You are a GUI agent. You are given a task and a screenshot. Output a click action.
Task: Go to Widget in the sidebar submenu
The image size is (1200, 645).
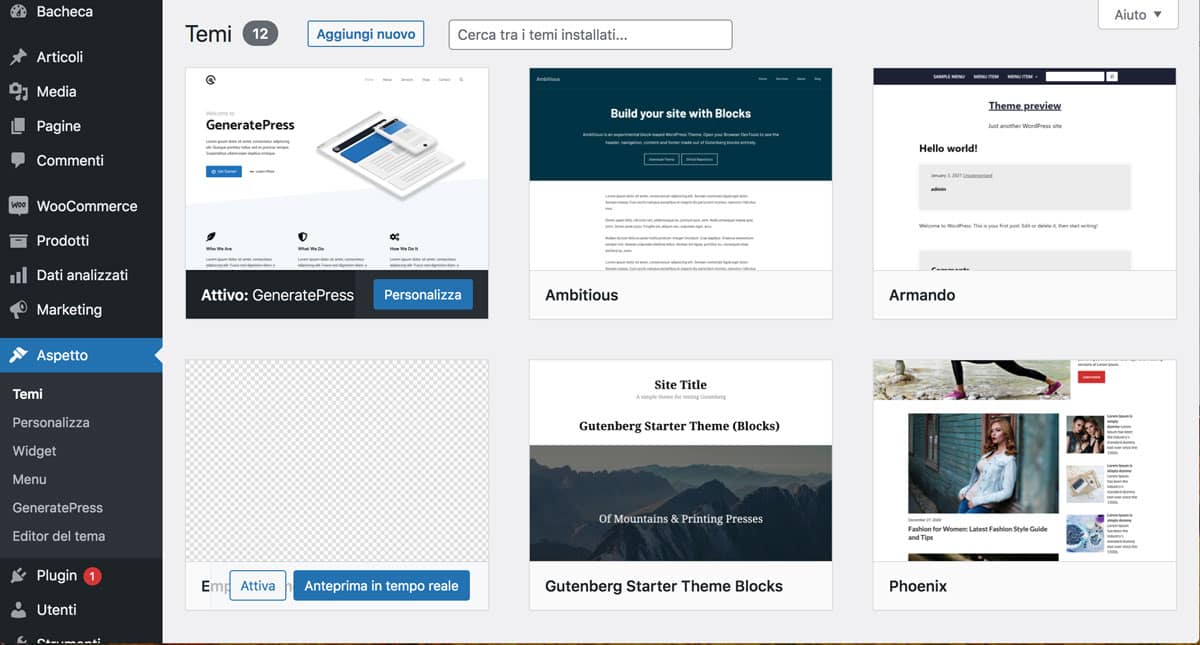point(34,451)
